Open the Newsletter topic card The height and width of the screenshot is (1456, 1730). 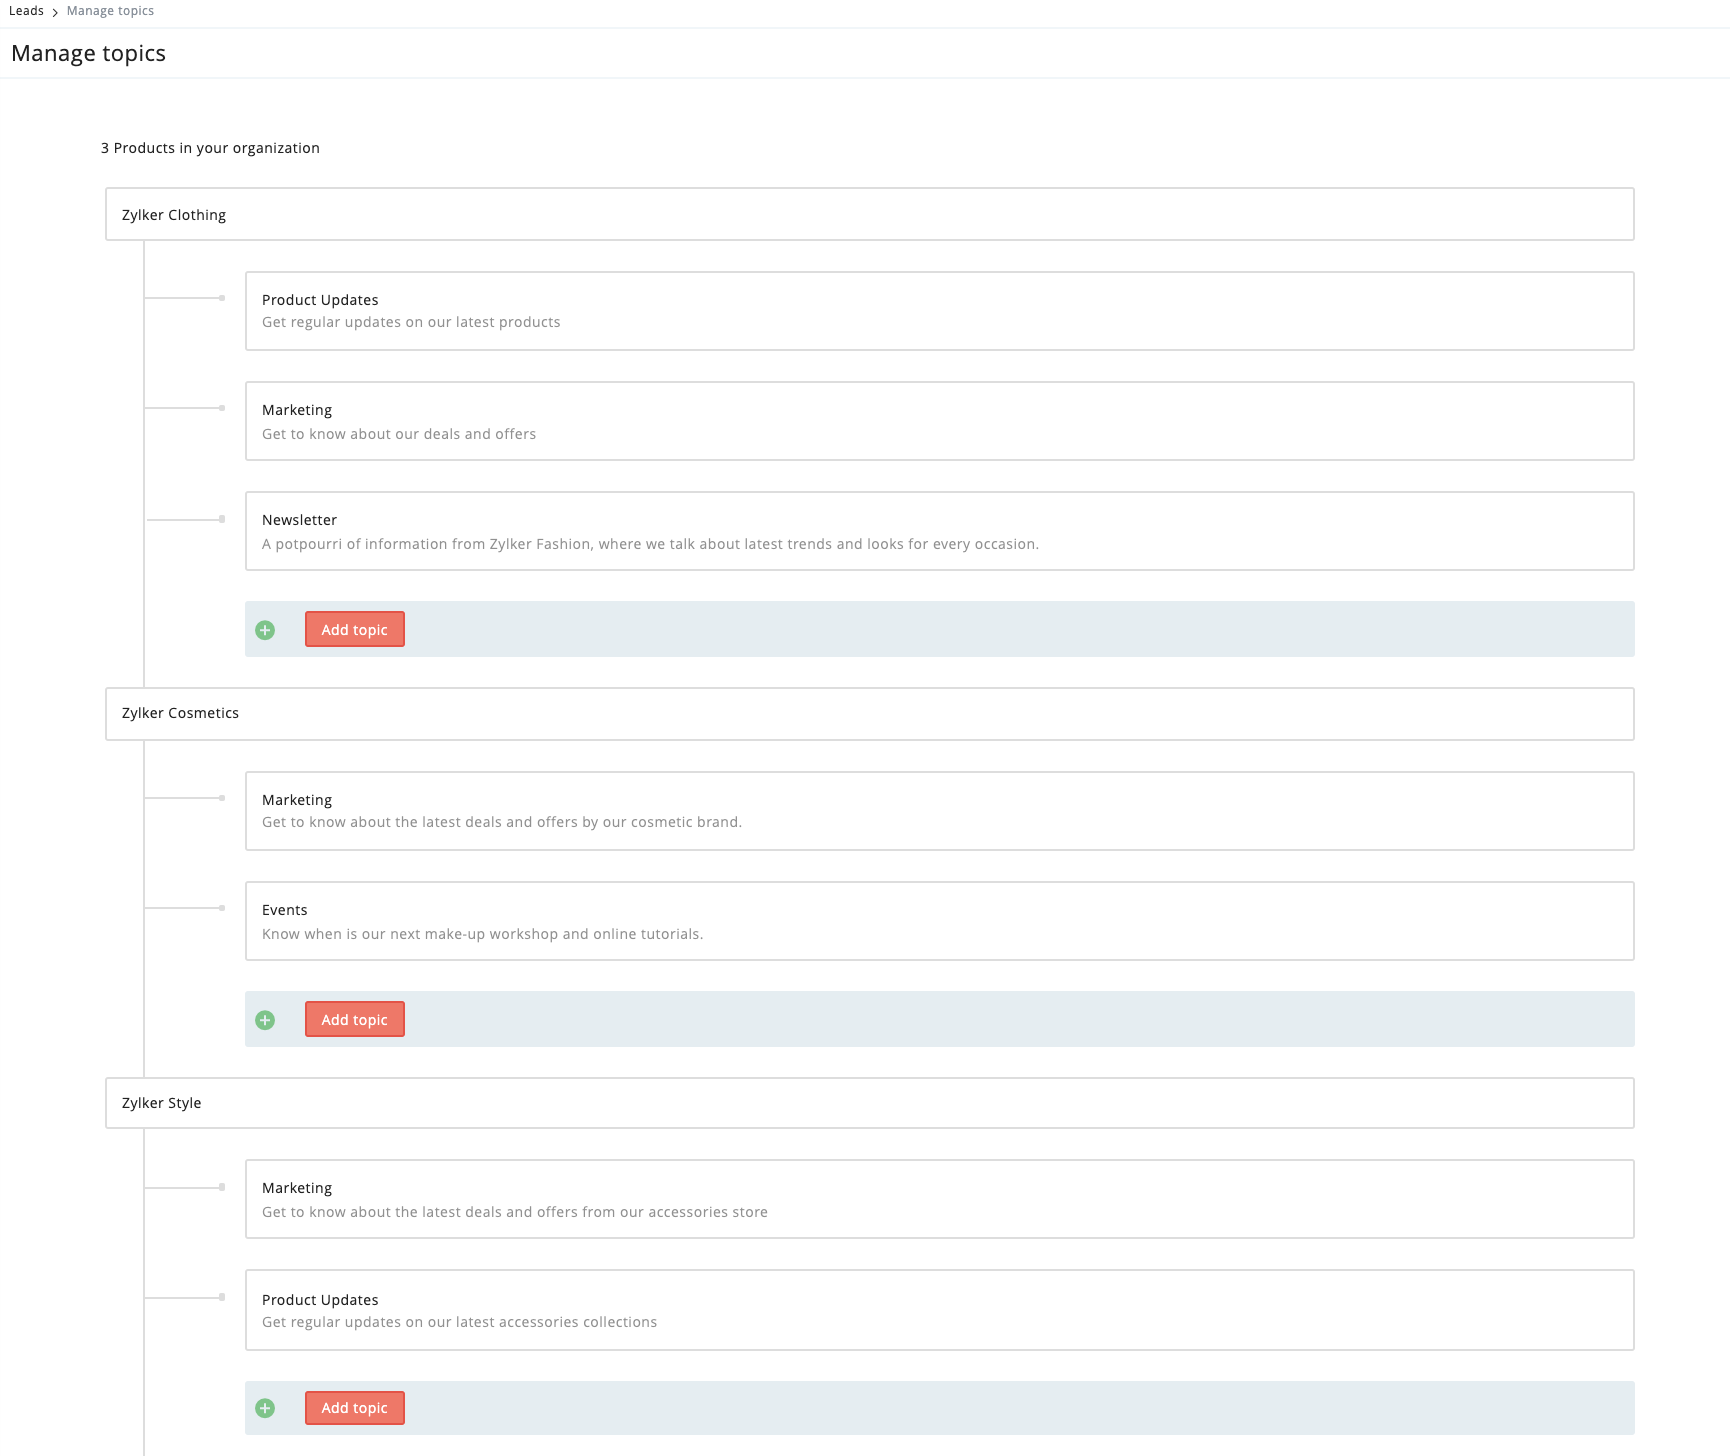939,531
